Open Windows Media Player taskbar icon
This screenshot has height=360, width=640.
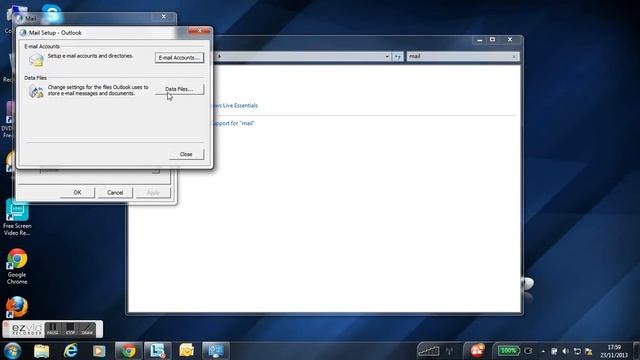pyautogui.click(x=99, y=351)
